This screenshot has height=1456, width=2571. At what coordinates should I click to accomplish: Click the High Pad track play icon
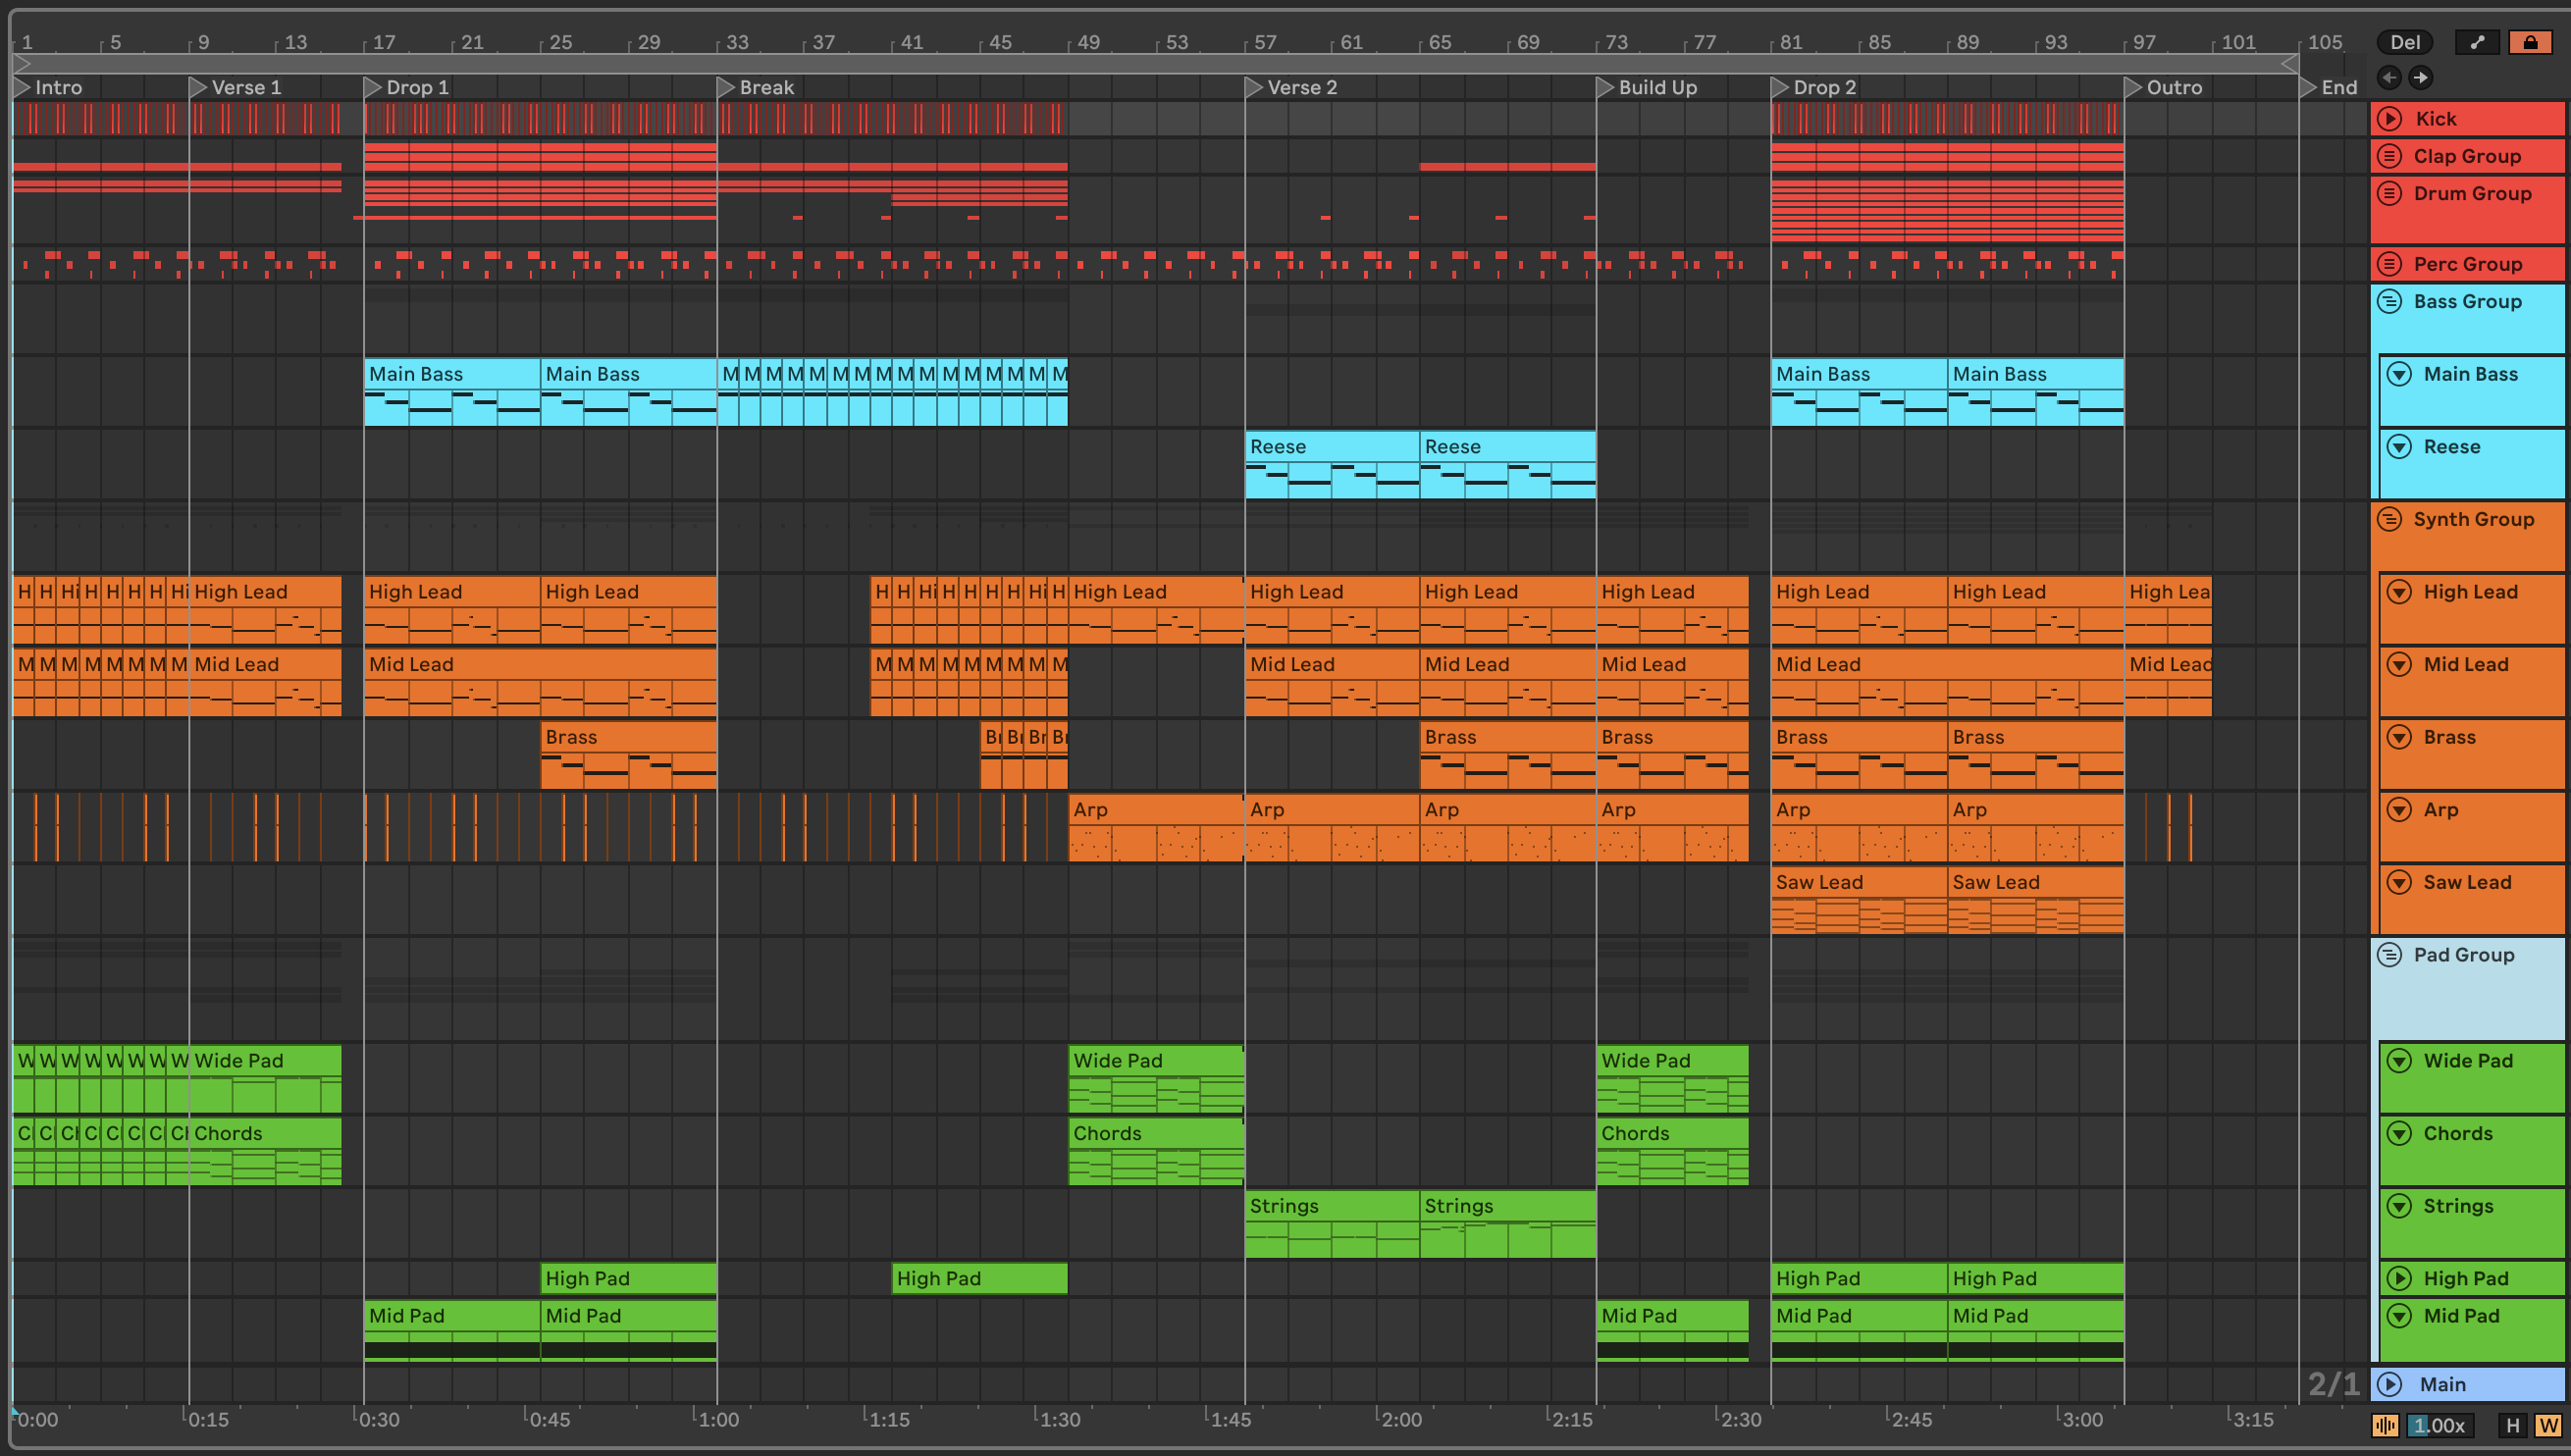click(2399, 1278)
